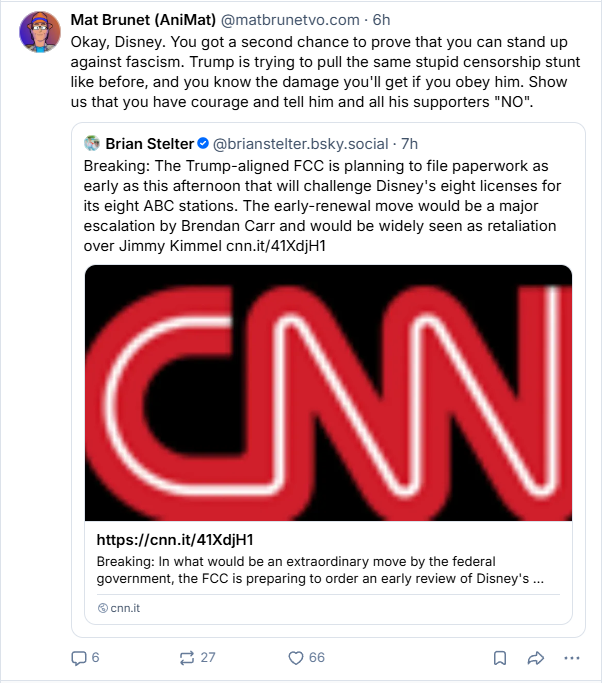Open the 6h post timestamp
The height and width of the screenshot is (683, 603).
[x=381, y=20]
